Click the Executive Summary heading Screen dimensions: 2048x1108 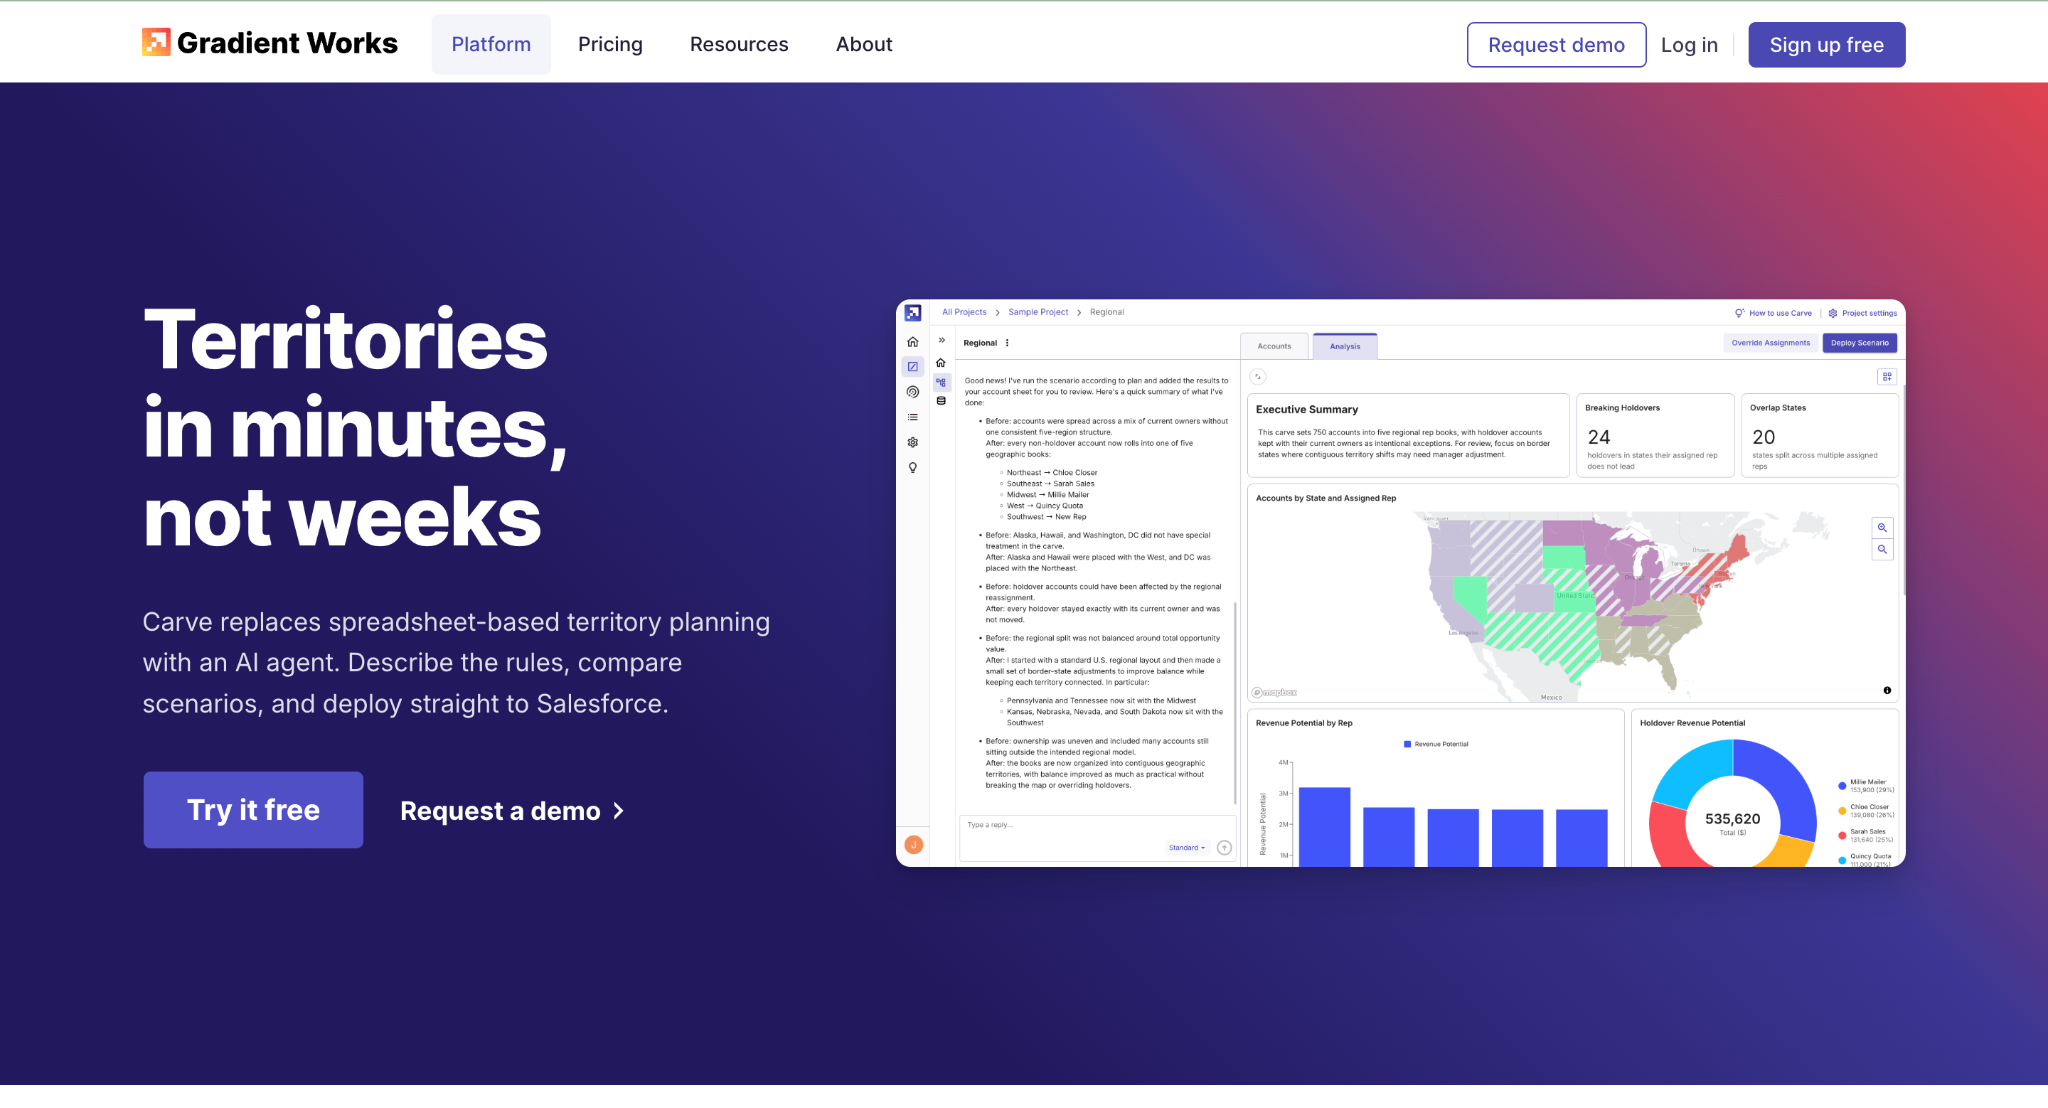pos(1306,410)
